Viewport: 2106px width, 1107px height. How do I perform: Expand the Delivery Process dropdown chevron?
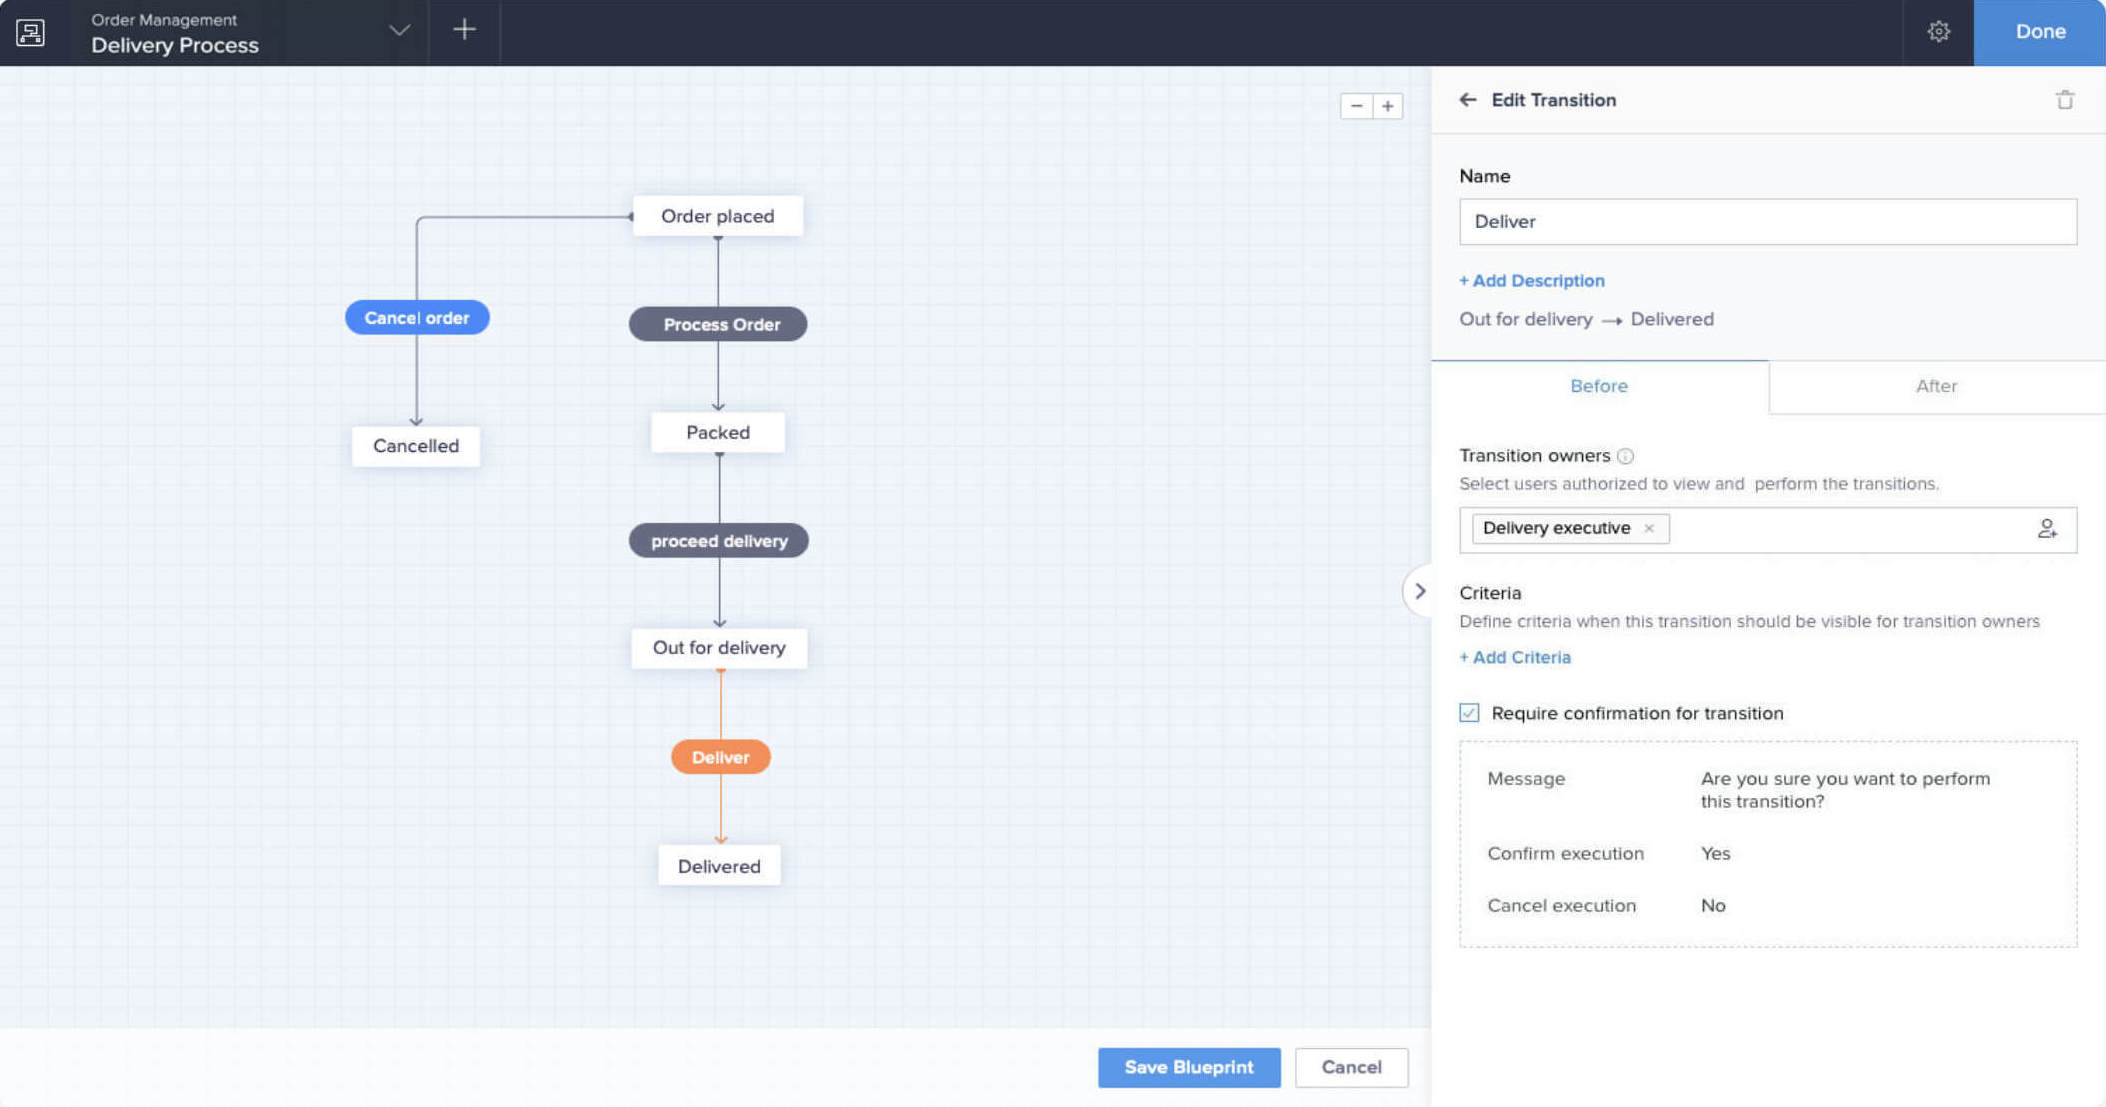(x=399, y=30)
